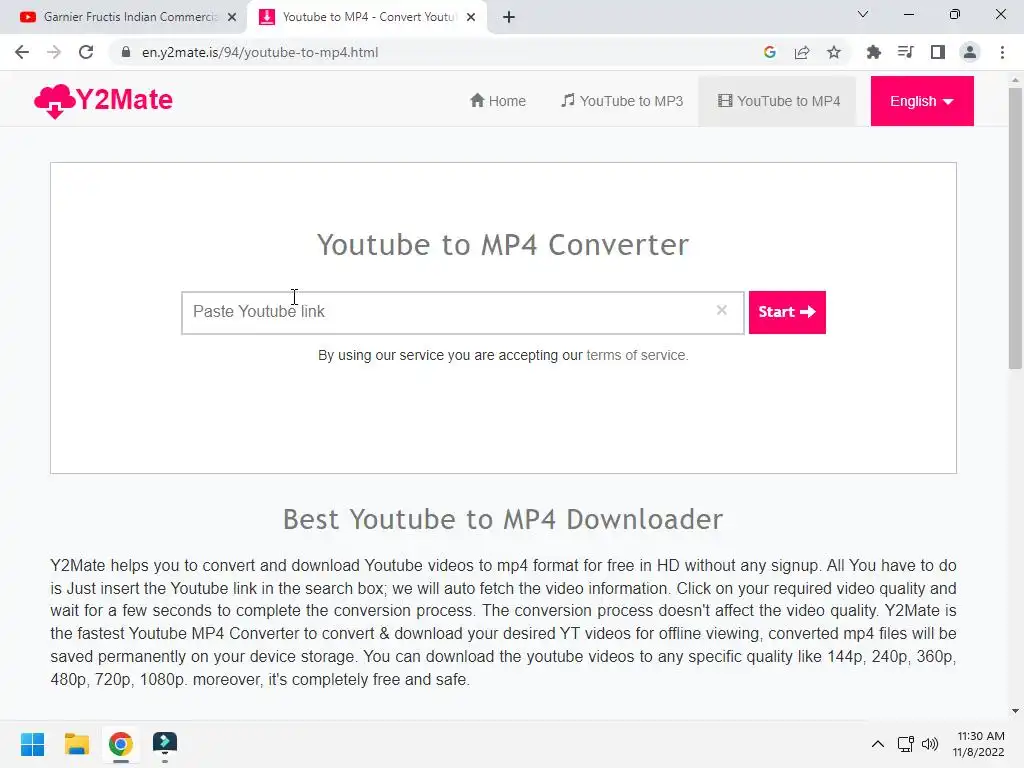
Task: Go to the Home nav item
Action: point(498,101)
